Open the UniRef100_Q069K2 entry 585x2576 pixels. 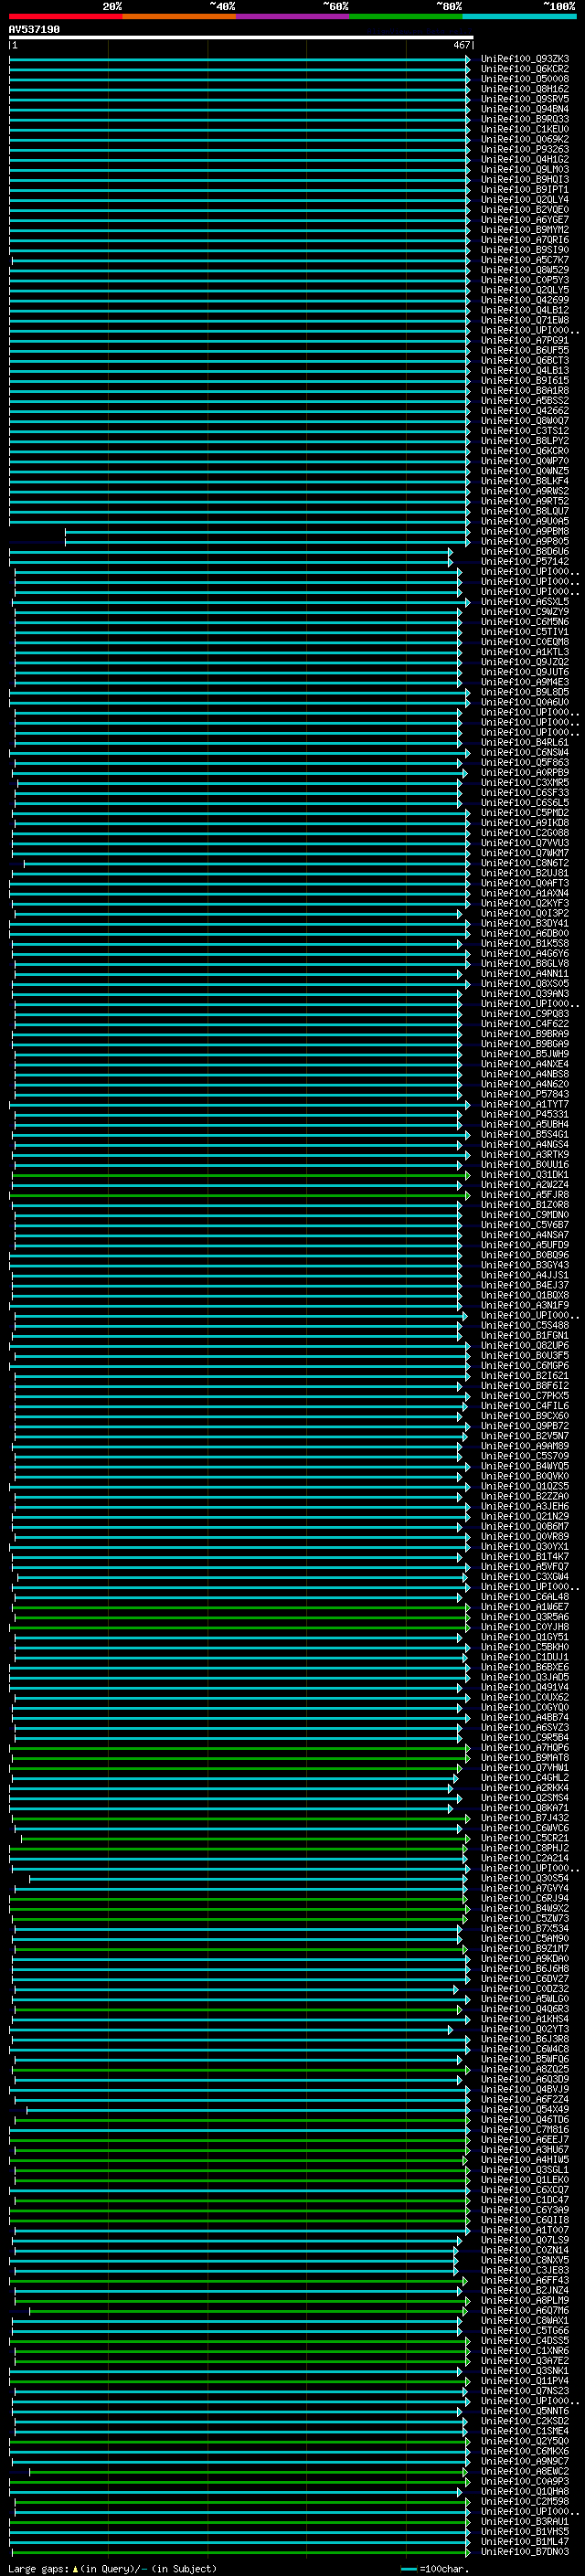pyautogui.click(x=525, y=139)
